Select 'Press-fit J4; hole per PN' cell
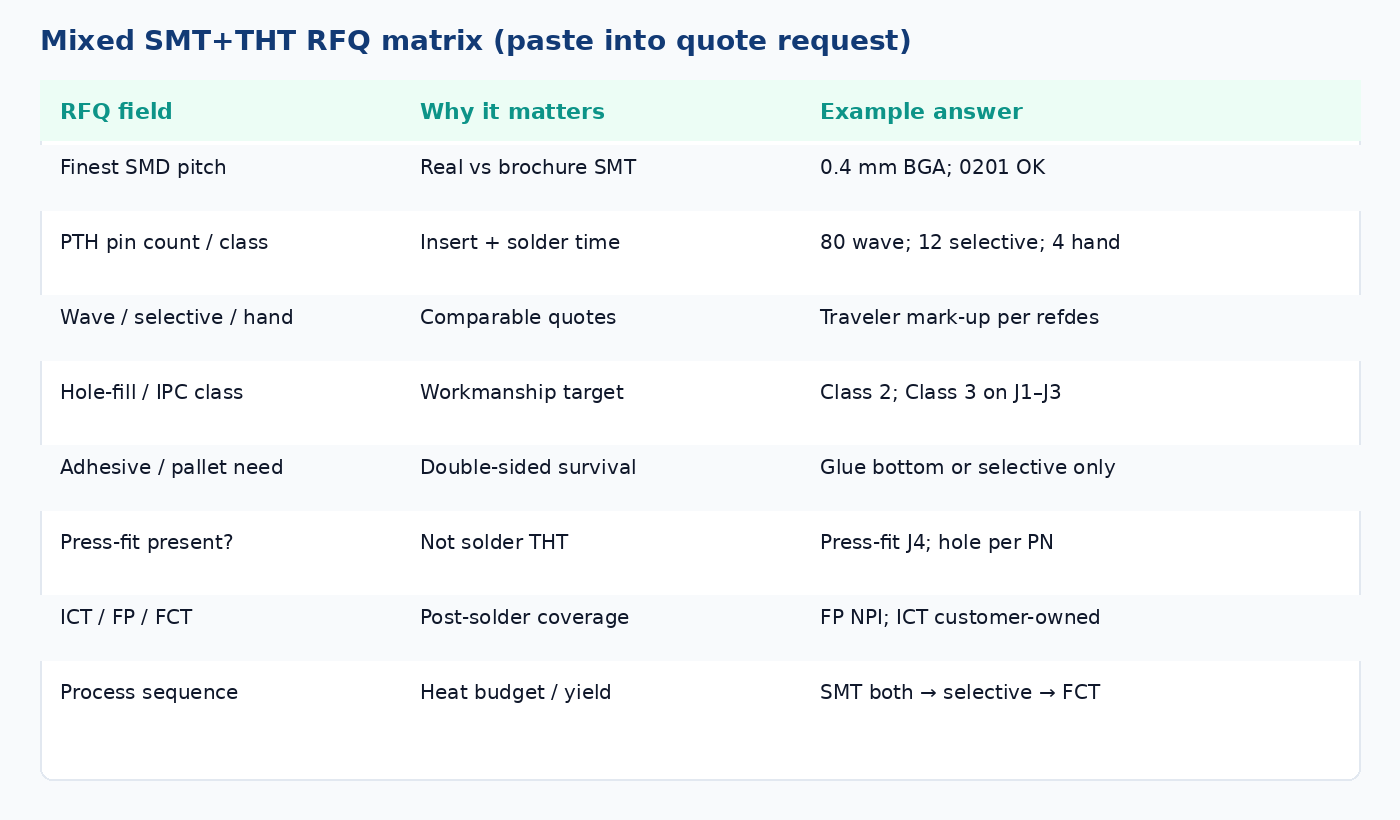The image size is (1400, 820). pyautogui.click(x=937, y=543)
